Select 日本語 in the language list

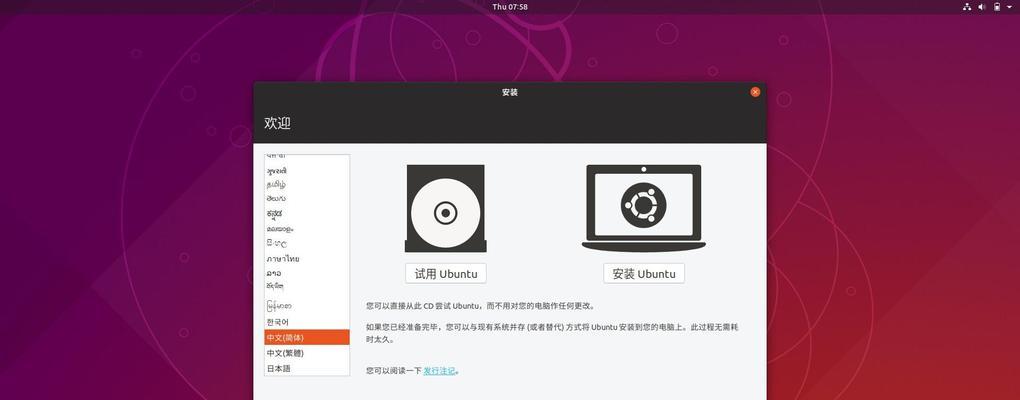click(307, 369)
